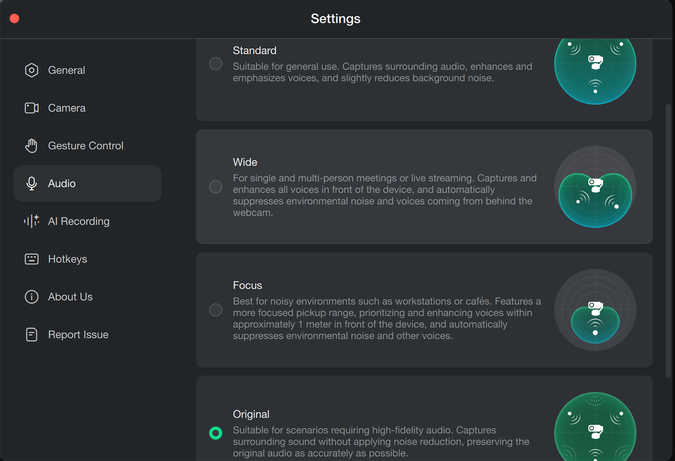Viewport: 675px width, 461px height.
Task: Click the "Original" mode title
Action: click(x=251, y=415)
